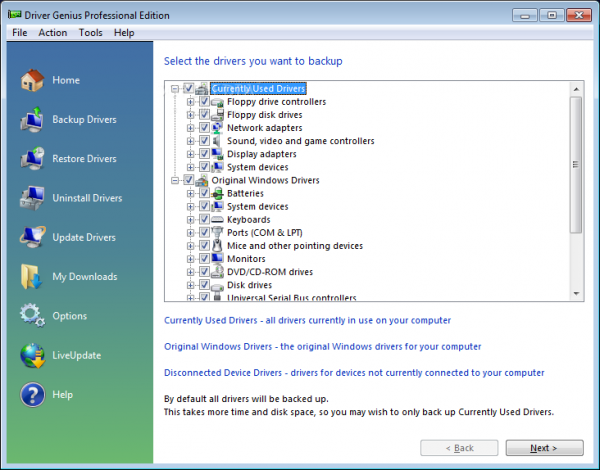This screenshot has width=600, height=470.
Task: Click the Disk drives device icon
Action: [217, 285]
